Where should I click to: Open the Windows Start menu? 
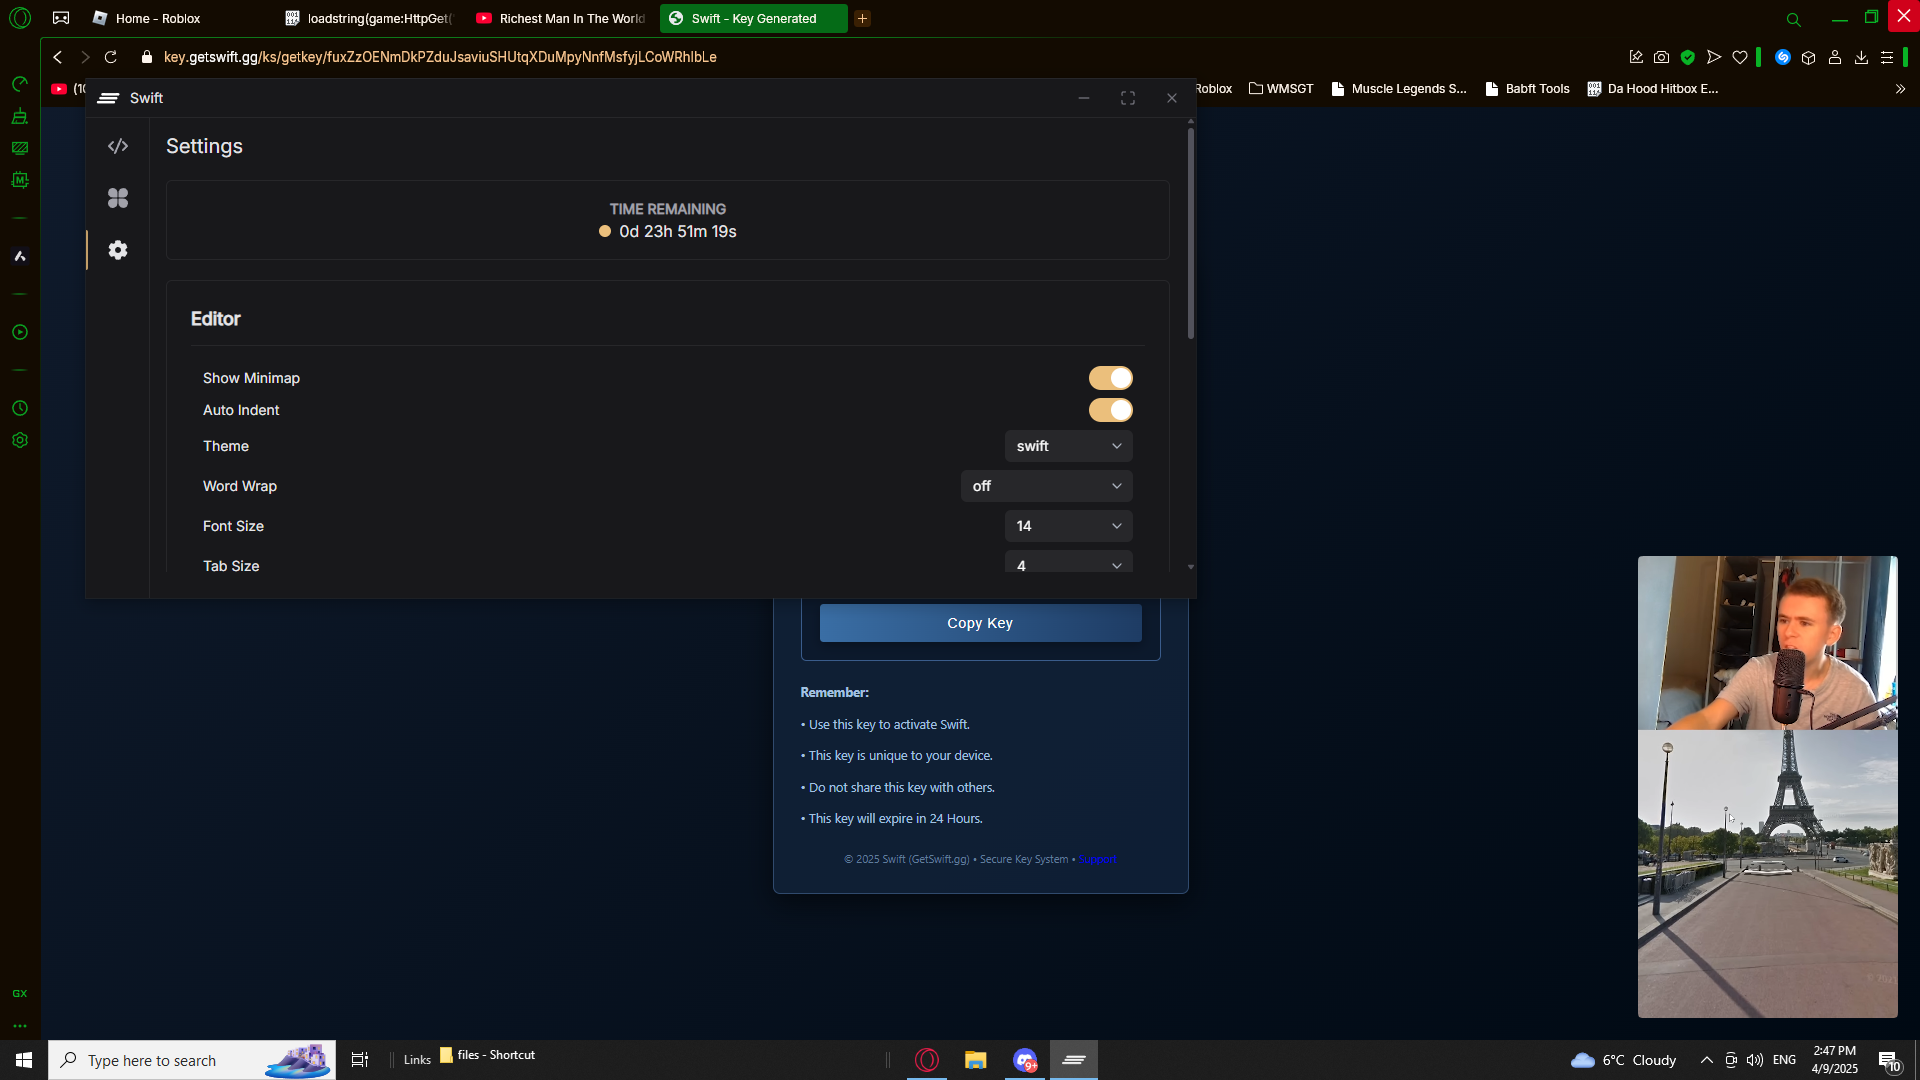pyautogui.click(x=24, y=1060)
